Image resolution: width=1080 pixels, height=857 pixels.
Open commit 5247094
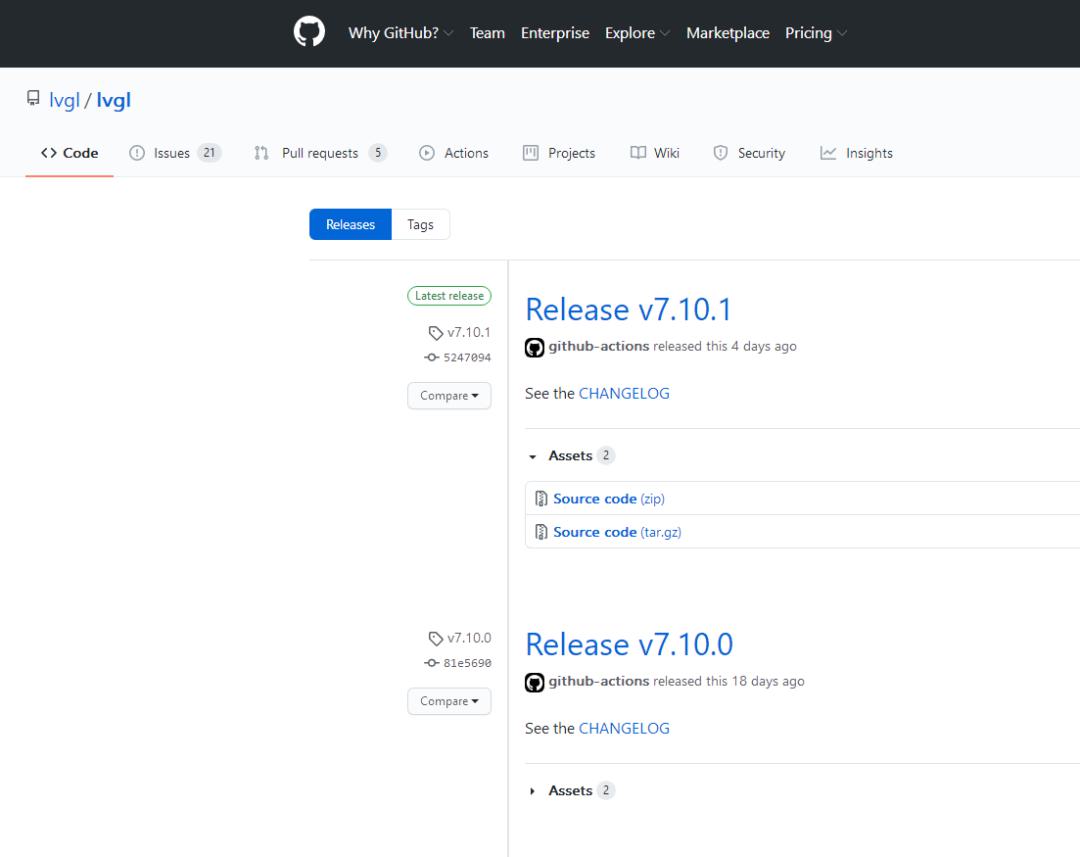[467, 358]
